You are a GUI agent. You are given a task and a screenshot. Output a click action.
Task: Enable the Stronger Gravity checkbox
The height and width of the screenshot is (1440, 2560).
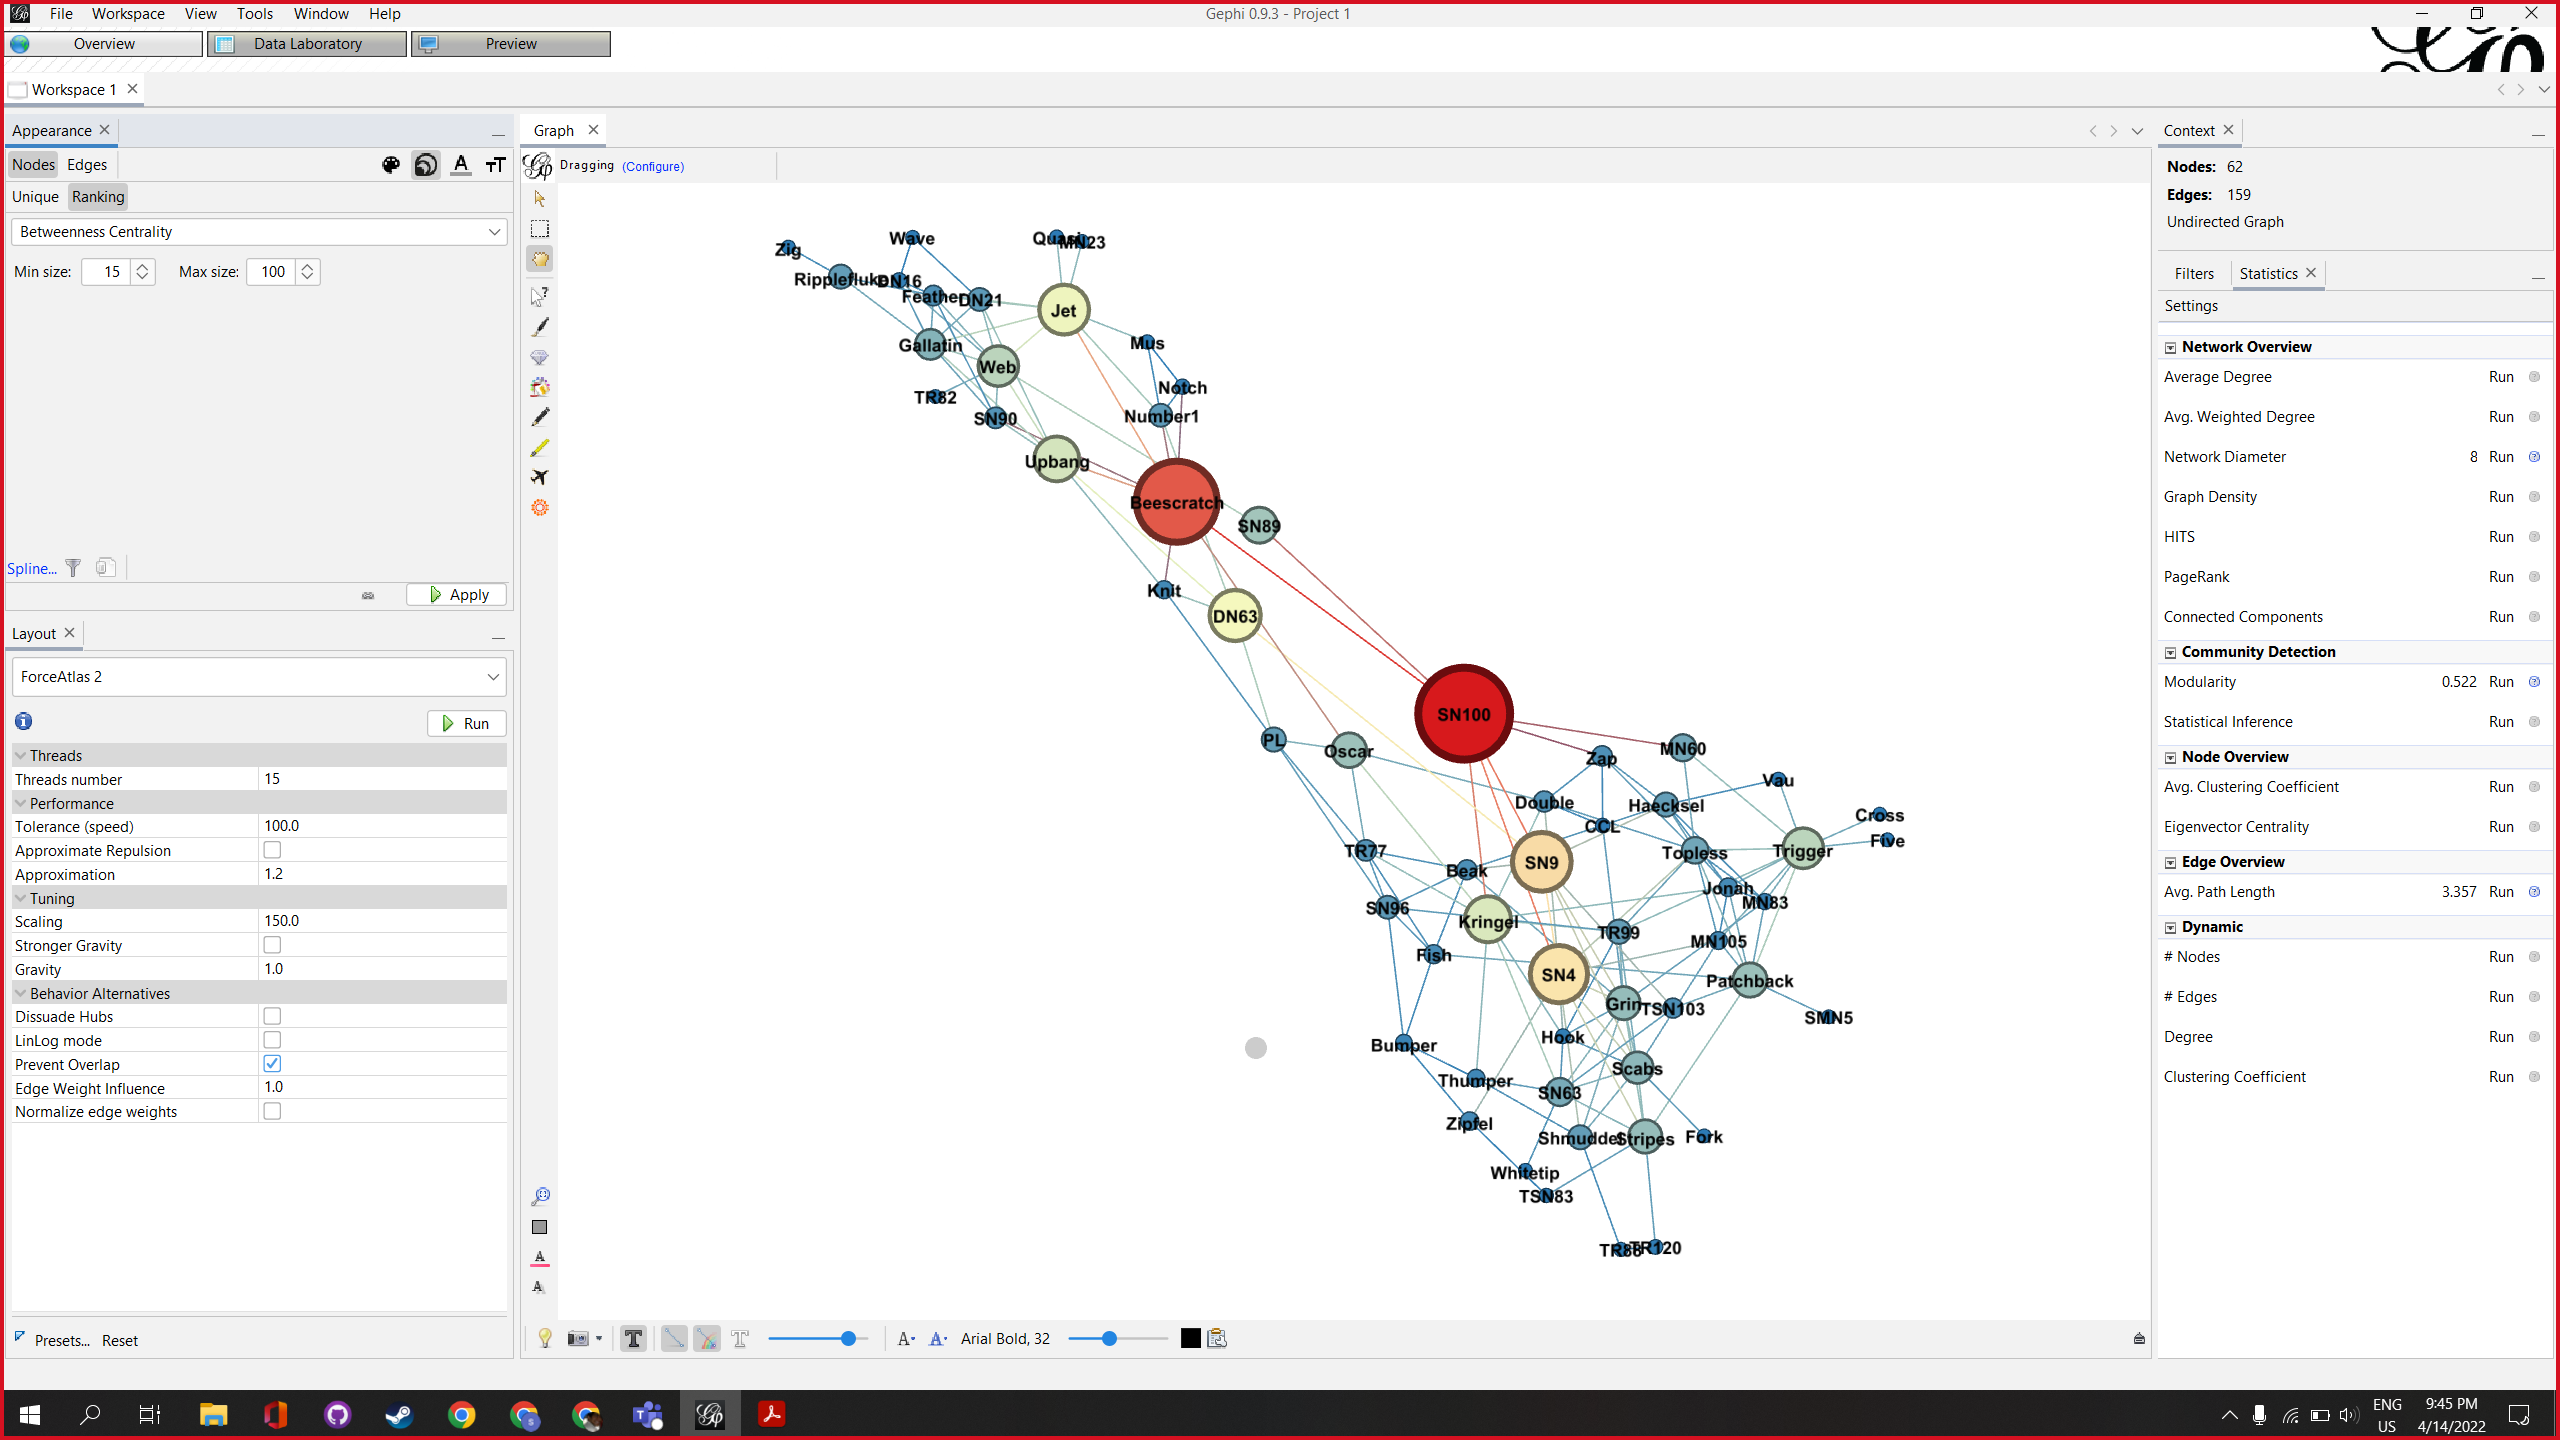click(x=272, y=944)
